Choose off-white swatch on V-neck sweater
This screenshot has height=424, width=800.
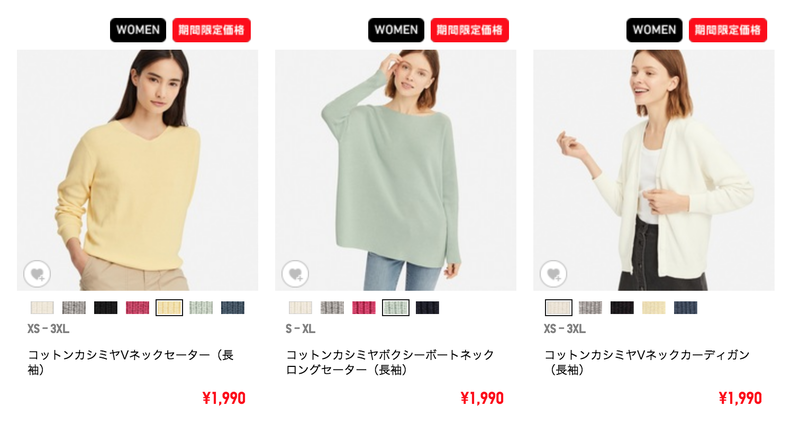pyautogui.click(x=42, y=308)
